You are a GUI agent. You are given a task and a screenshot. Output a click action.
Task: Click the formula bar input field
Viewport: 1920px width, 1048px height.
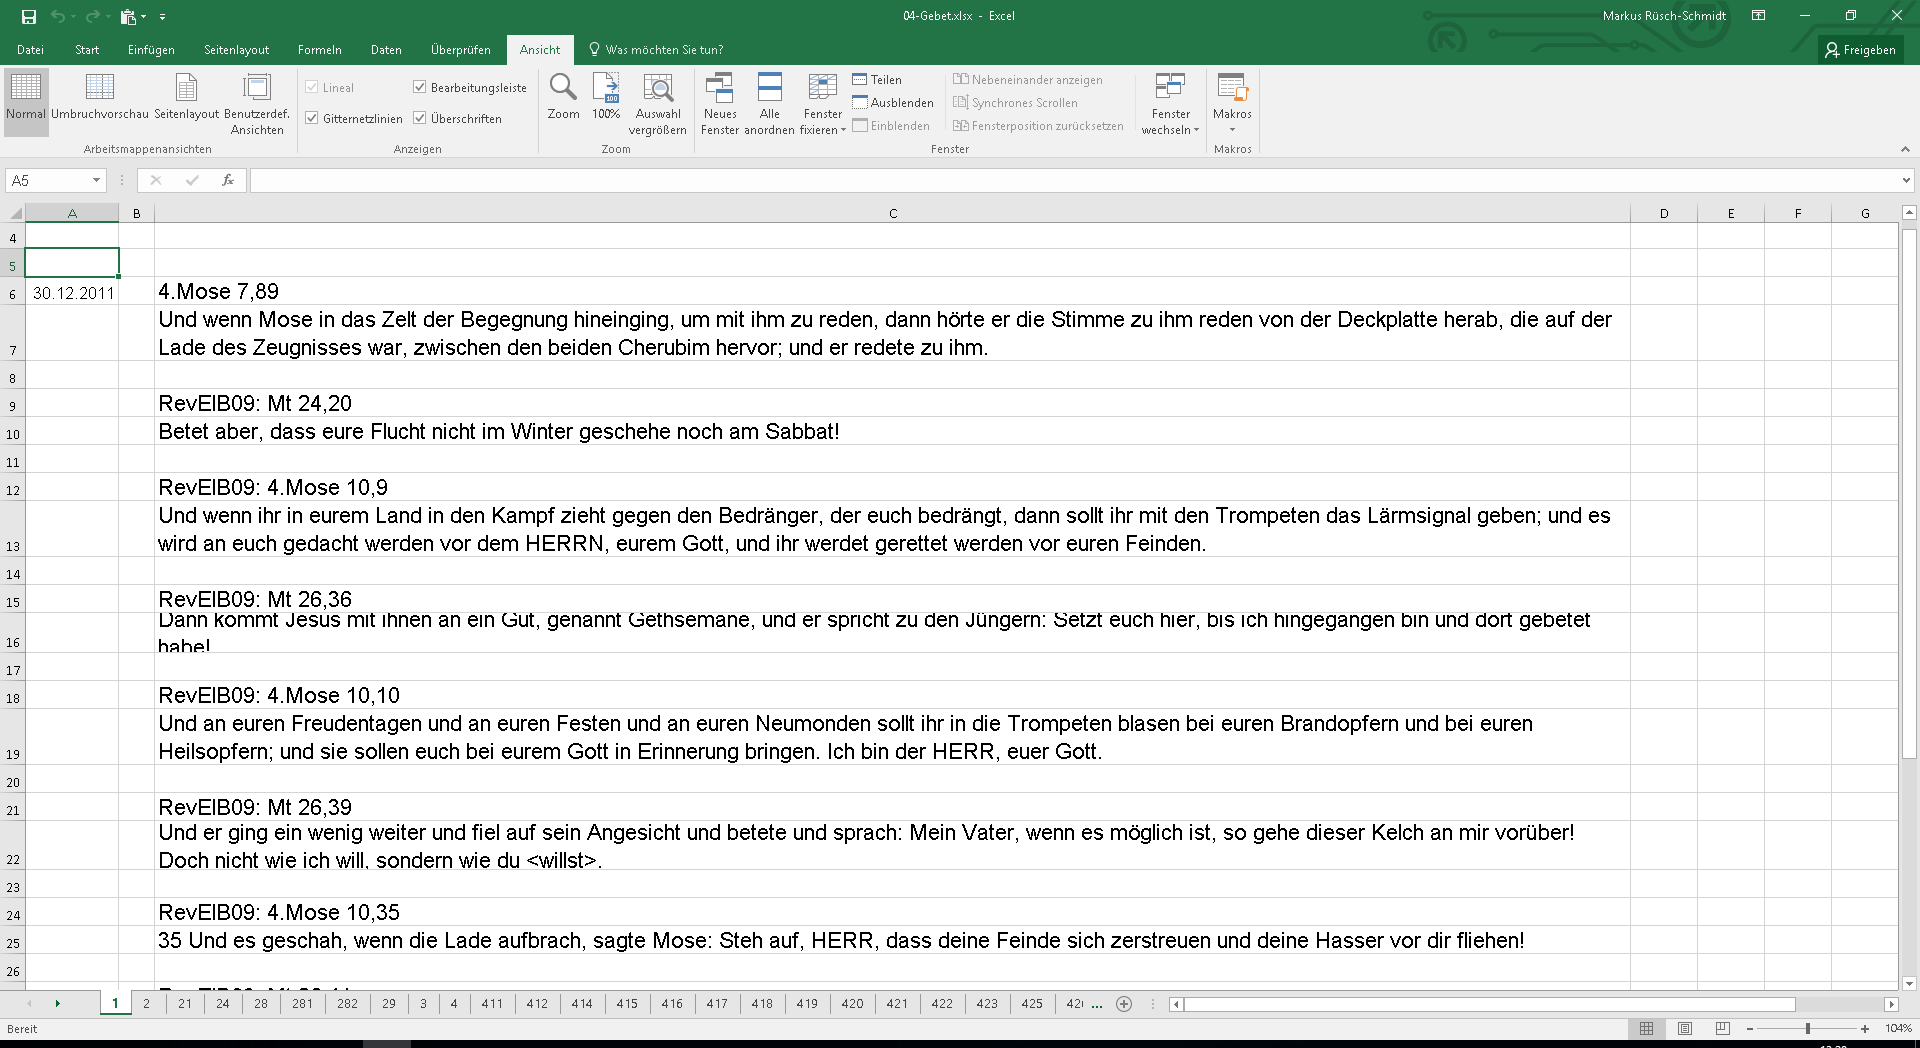[1074, 180]
